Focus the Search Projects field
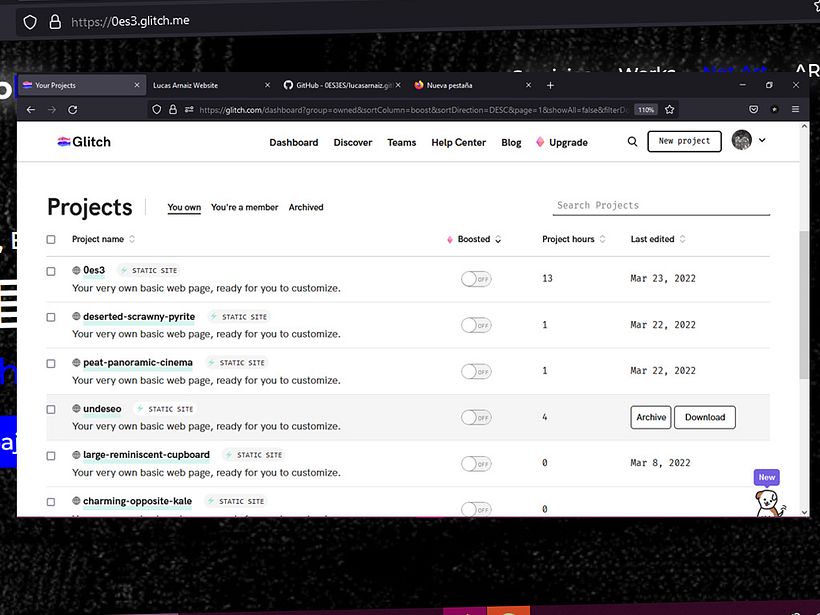Image resolution: width=820 pixels, height=615 pixels. click(661, 206)
